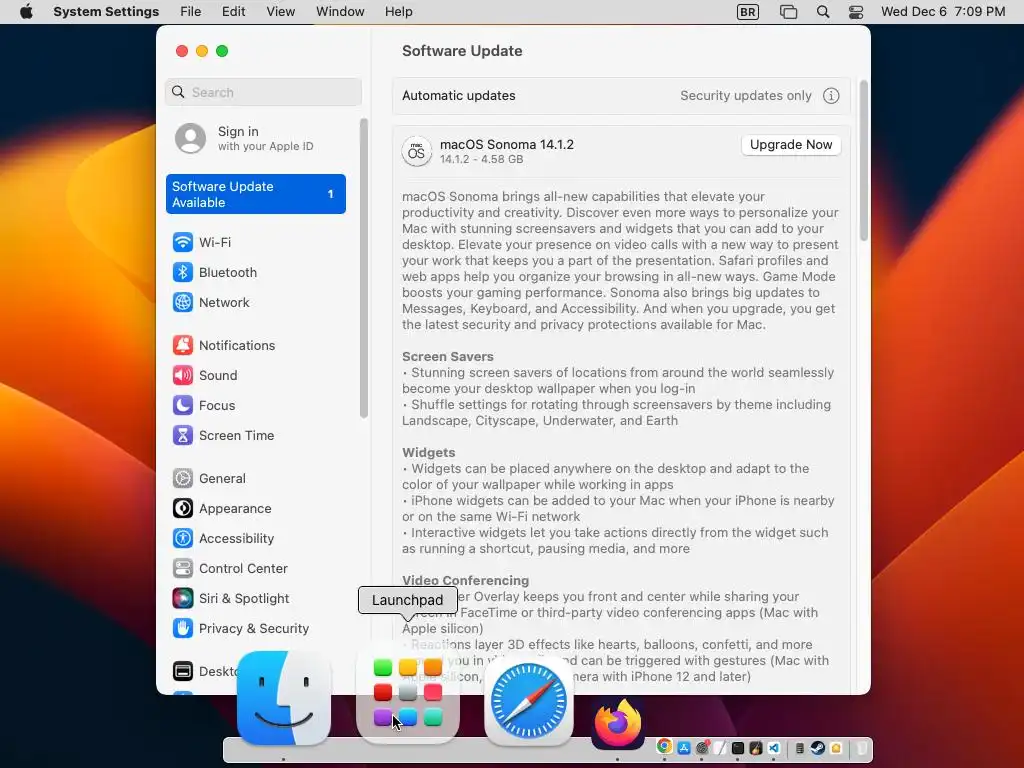This screenshot has height=768, width=1024.
Task: Click the info icon beside Security updates only
Action: click(x=831, y=96)
